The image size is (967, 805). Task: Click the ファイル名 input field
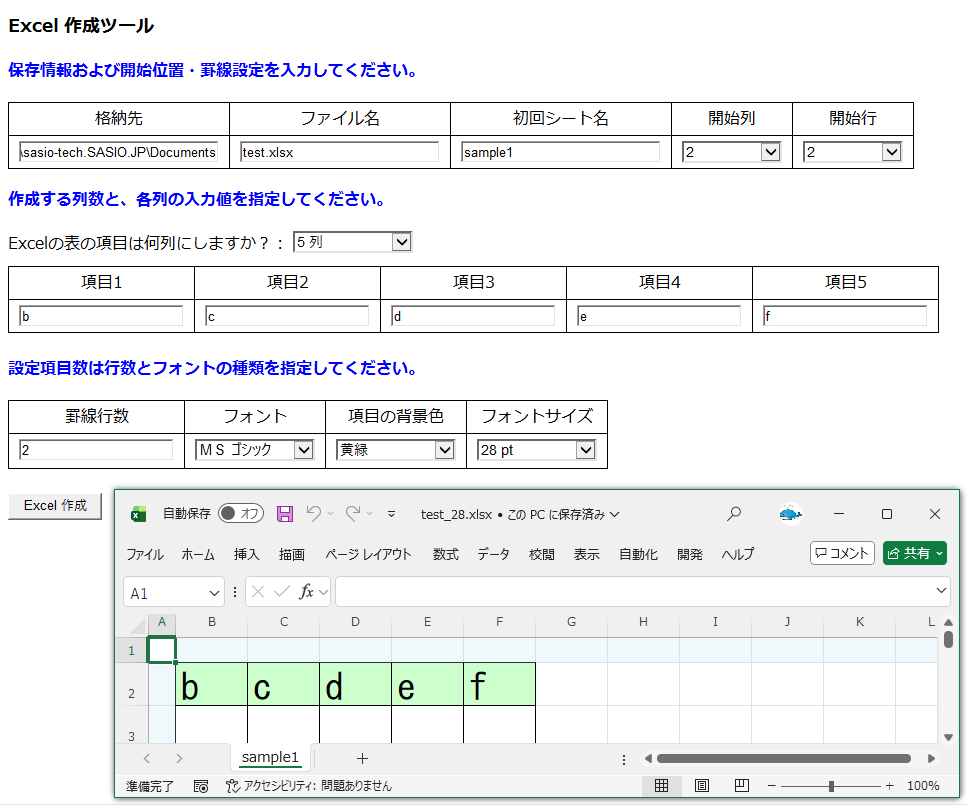pyautogui.click(x=339, y=152)
